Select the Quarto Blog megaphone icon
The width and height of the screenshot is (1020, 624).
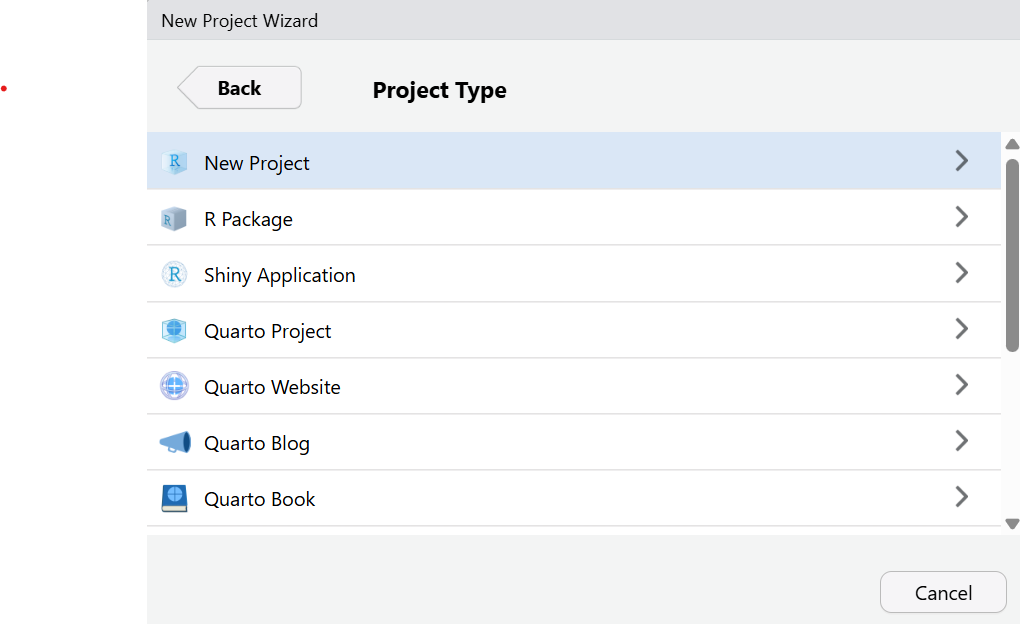(x=174, y=442)
